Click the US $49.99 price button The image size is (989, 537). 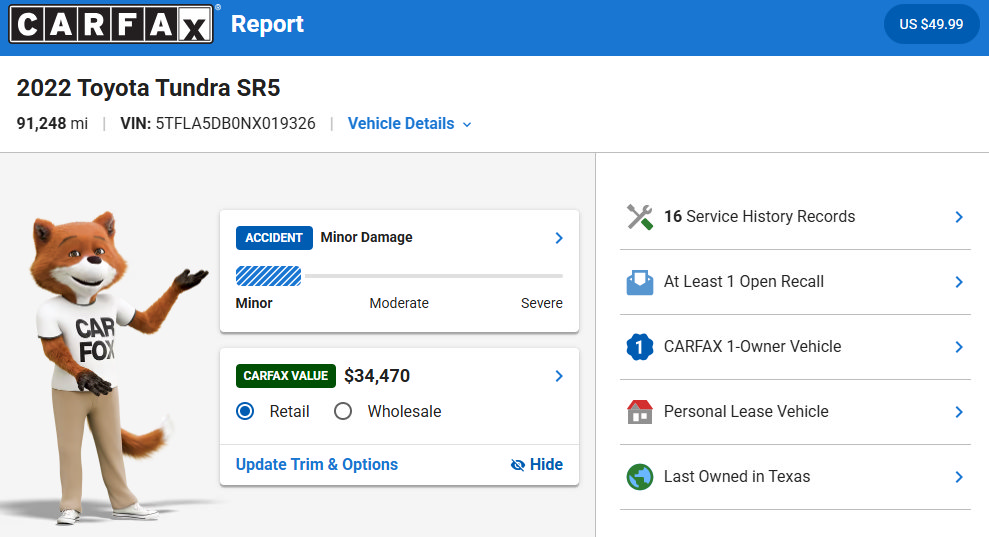(931, 24)
